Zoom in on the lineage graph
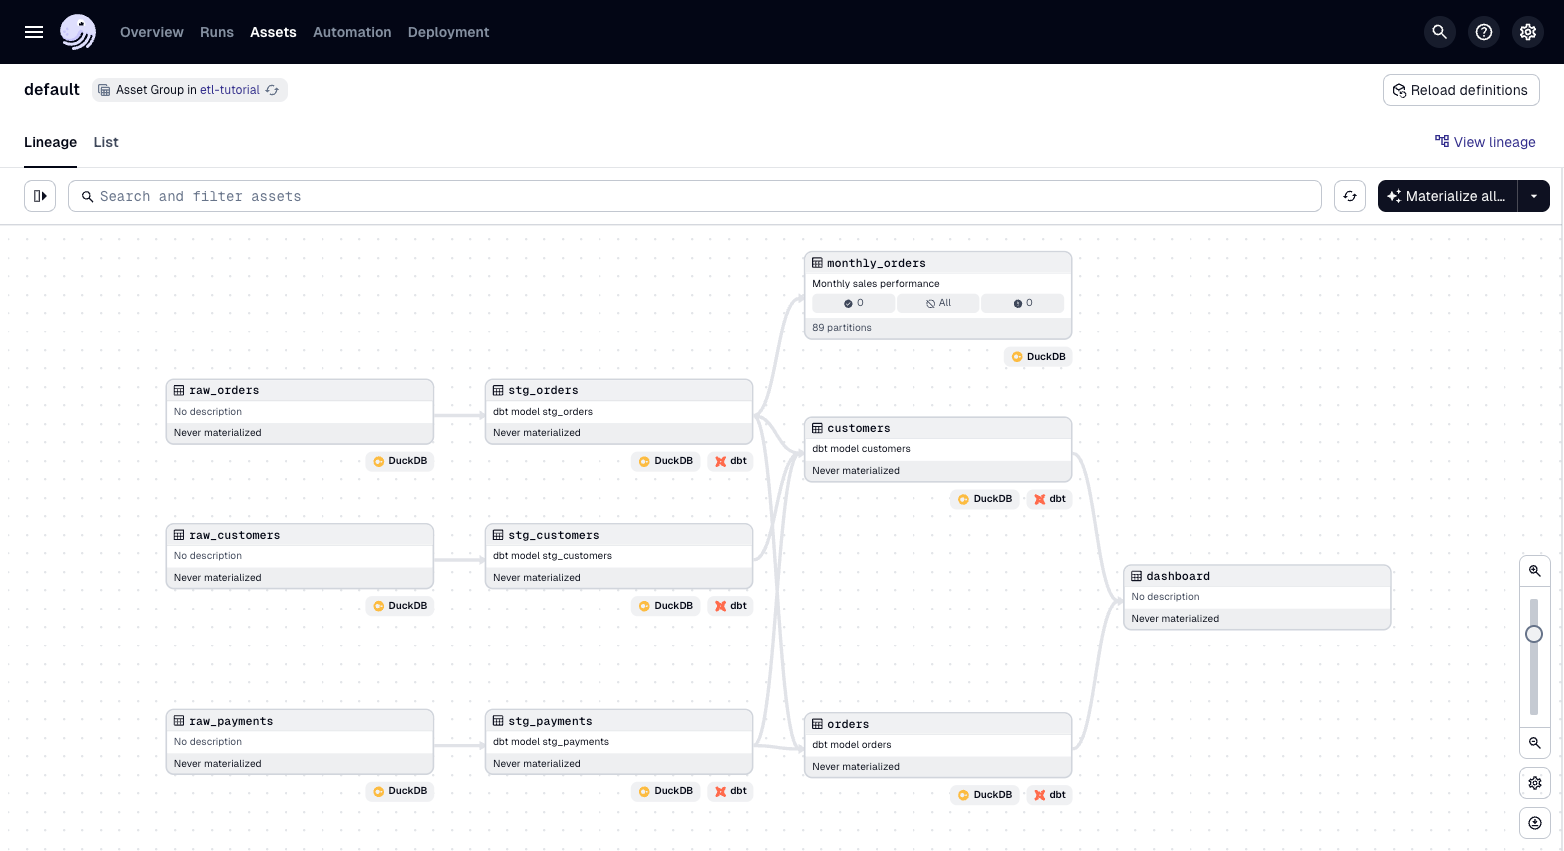1564x851 pixels. pyautogui.click(x=1535, y=571)
